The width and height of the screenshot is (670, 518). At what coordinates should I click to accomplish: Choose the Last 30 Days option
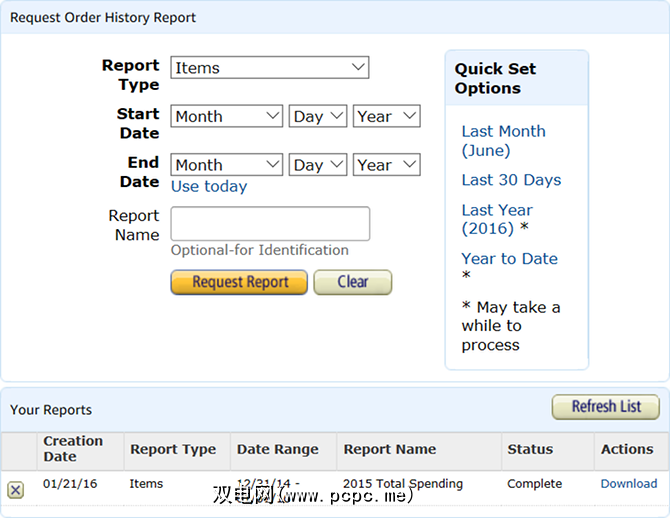point(511,180)
